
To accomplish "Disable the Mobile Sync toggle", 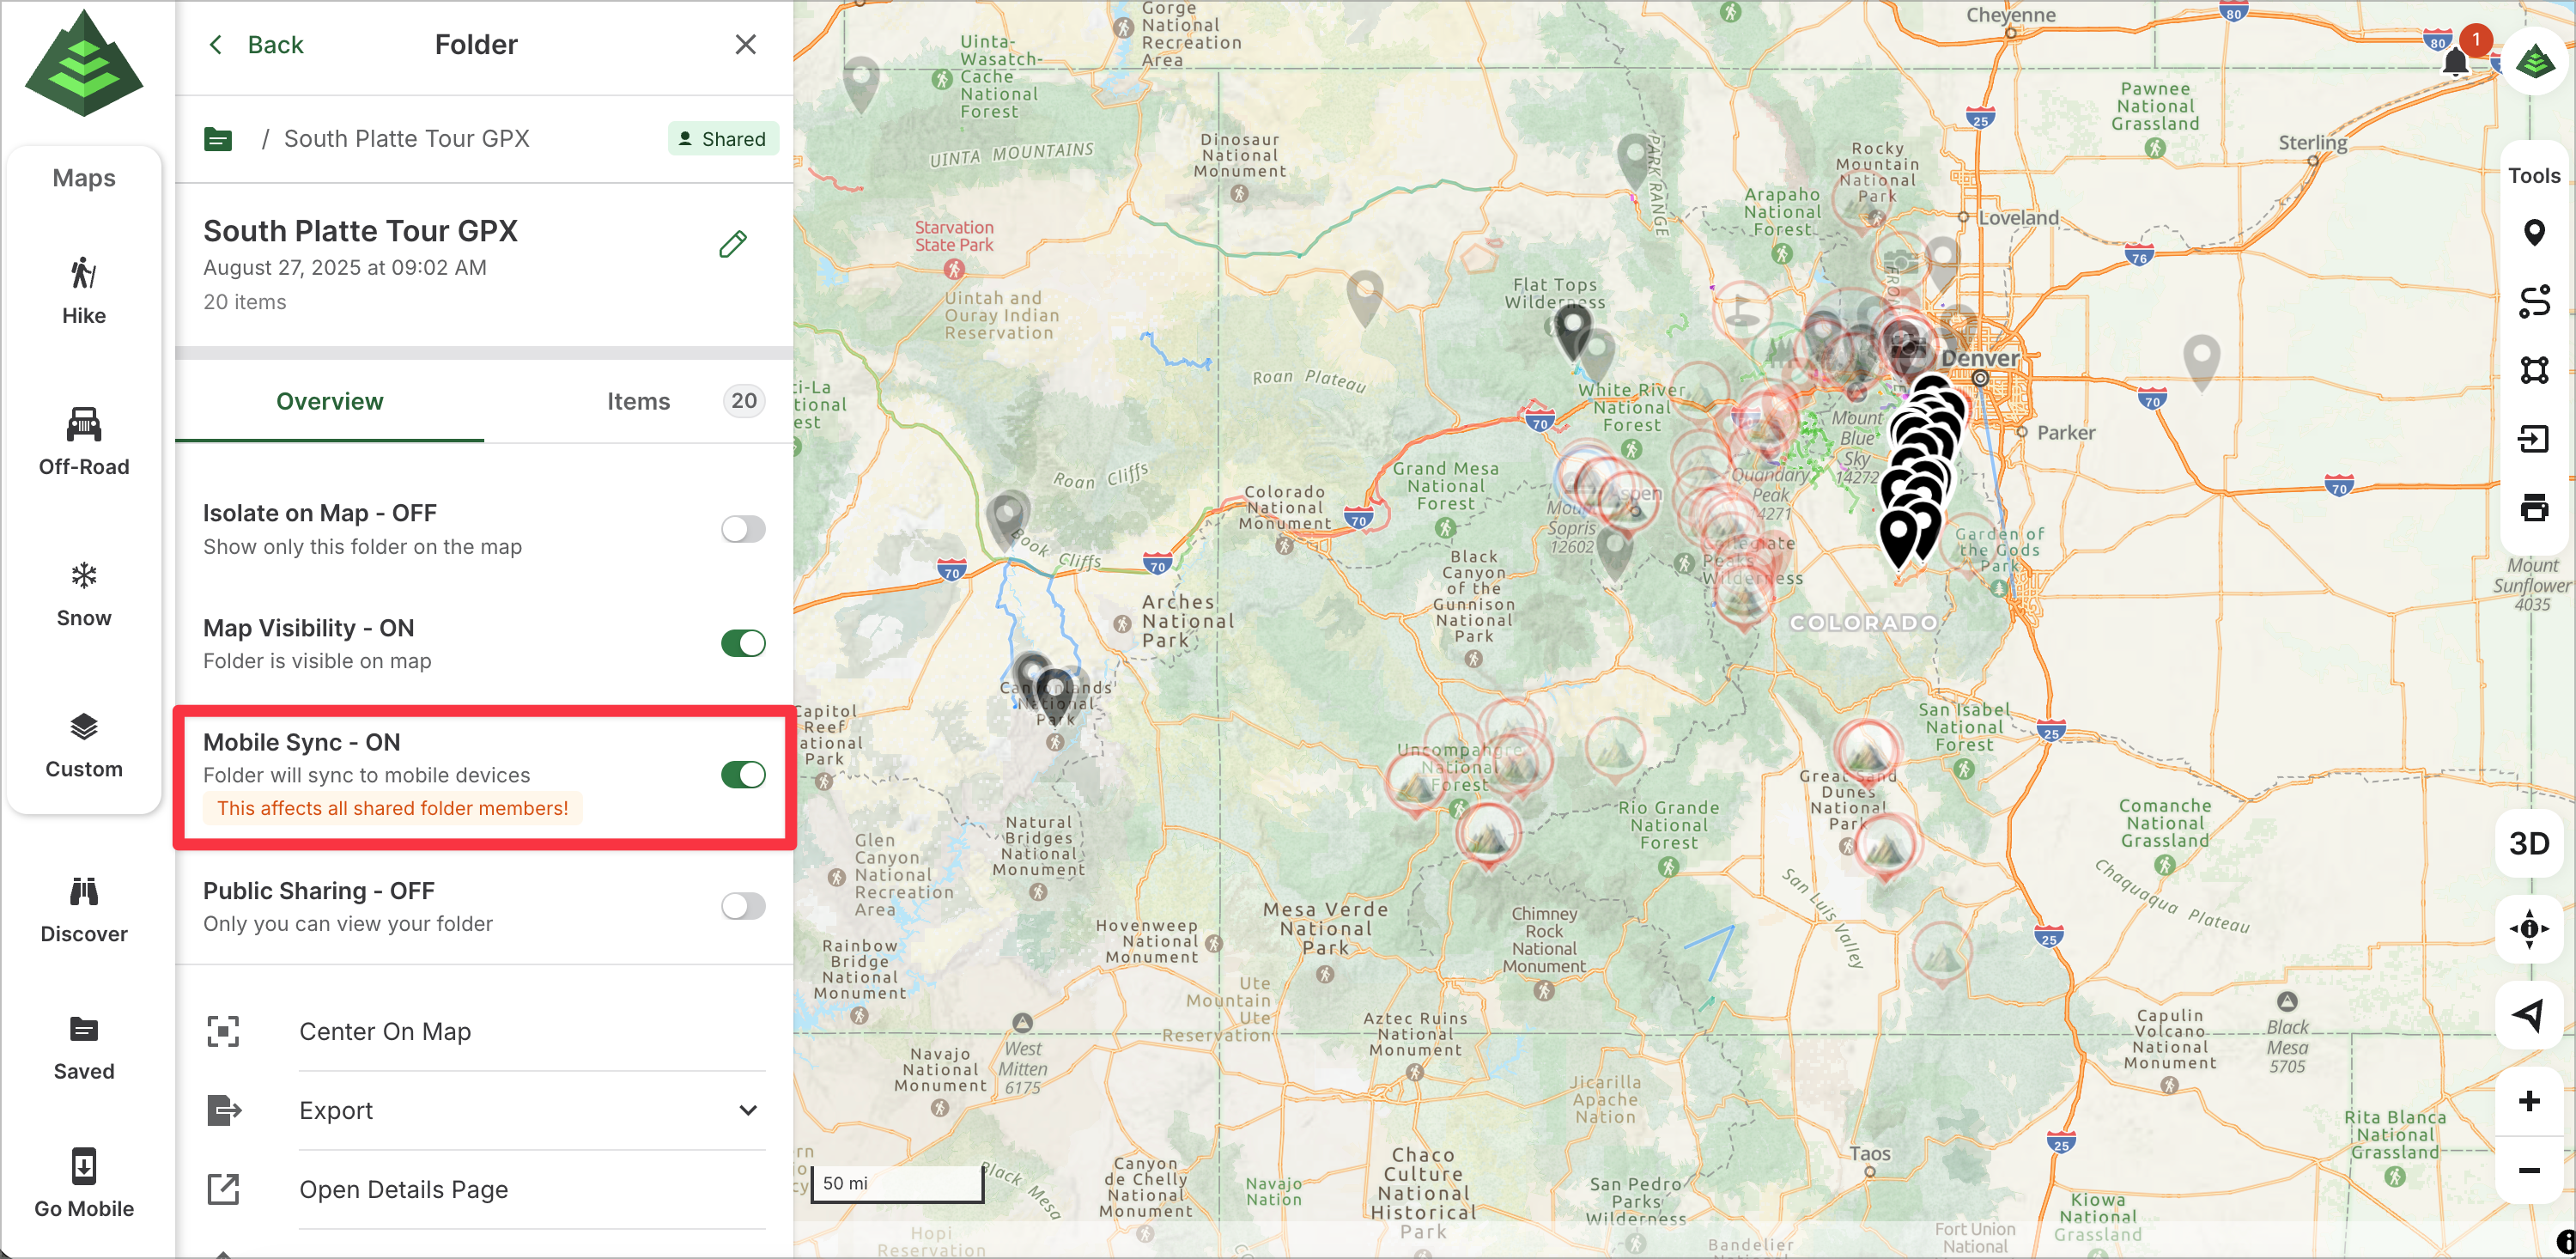I will [743, 774].
